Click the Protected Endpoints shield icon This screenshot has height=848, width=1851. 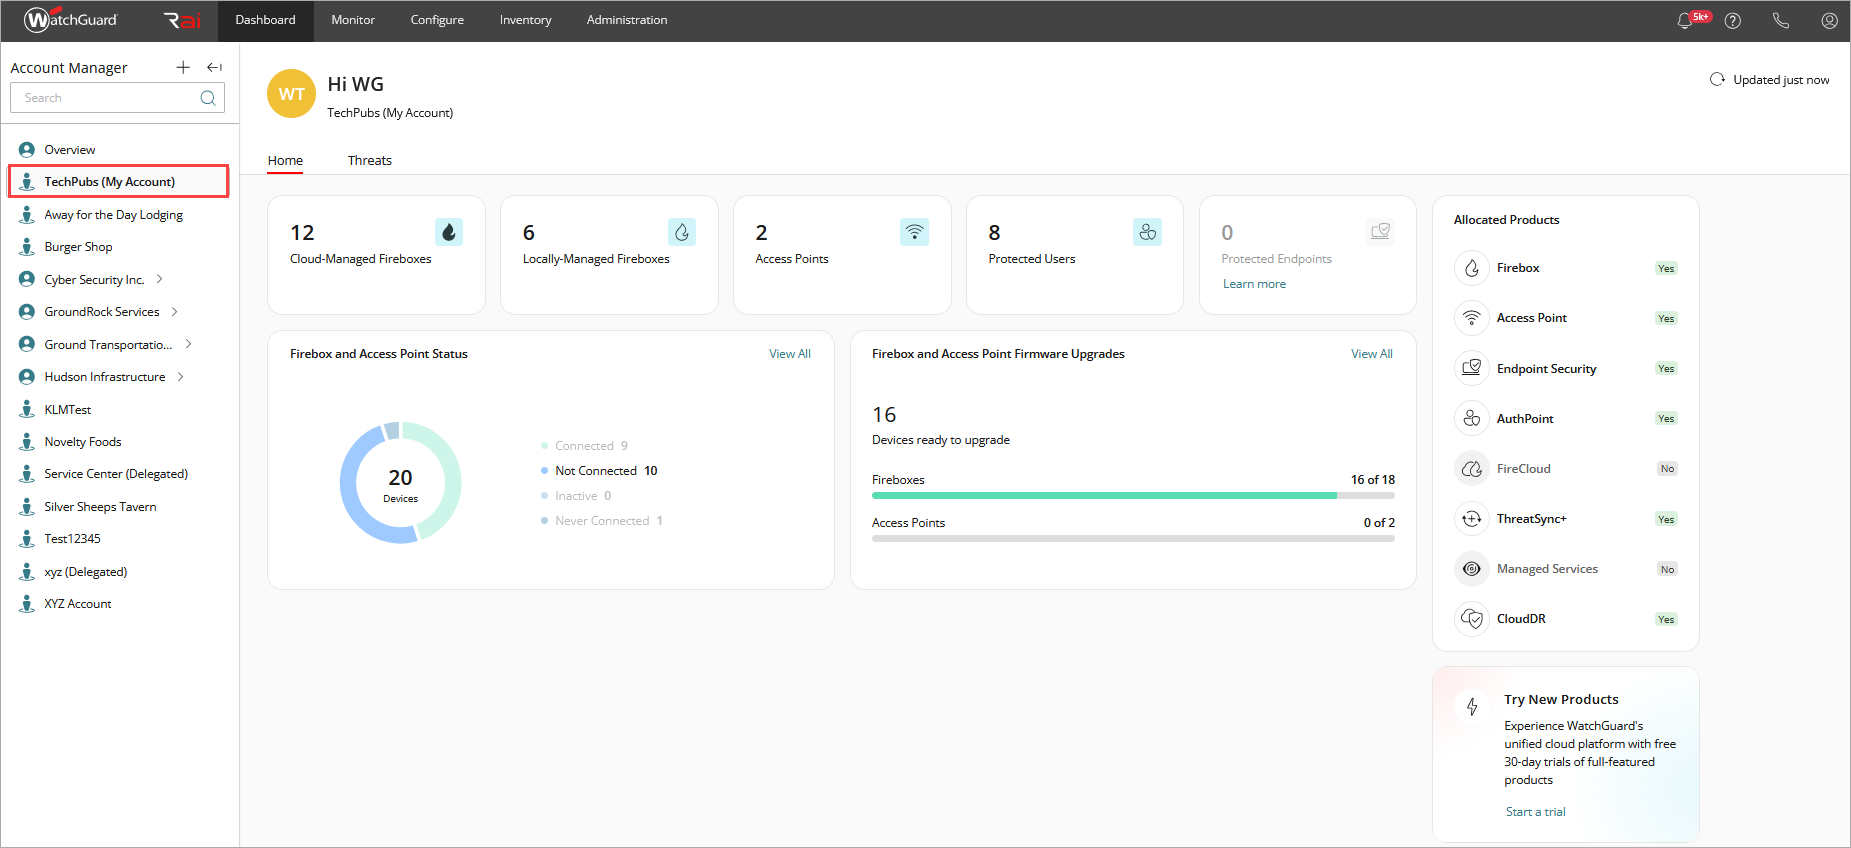[x=1381, y=232]
